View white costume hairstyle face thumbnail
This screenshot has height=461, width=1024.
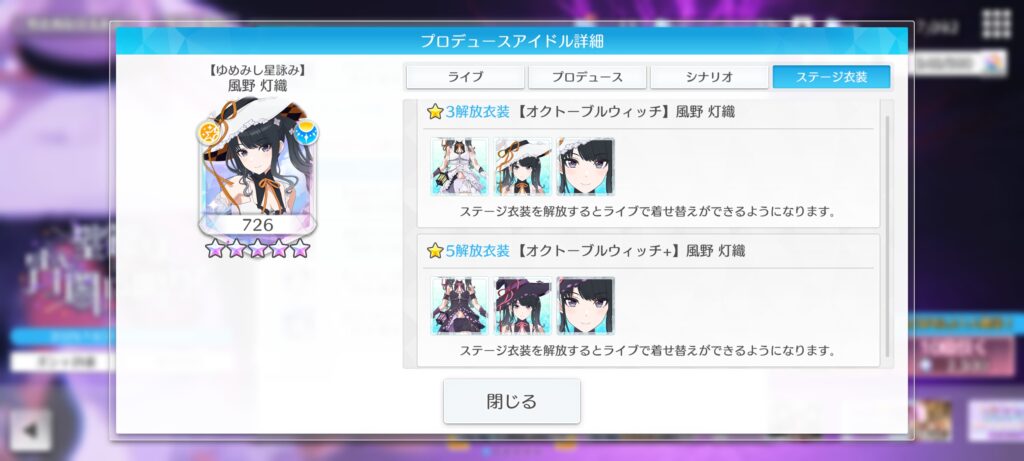pyautogui.click(x=586, y=167)
